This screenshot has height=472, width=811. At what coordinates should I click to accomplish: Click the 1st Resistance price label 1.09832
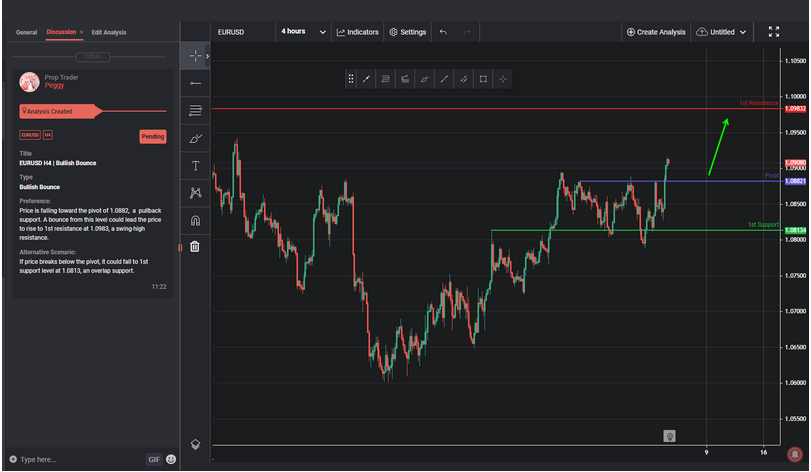(795, 109)
